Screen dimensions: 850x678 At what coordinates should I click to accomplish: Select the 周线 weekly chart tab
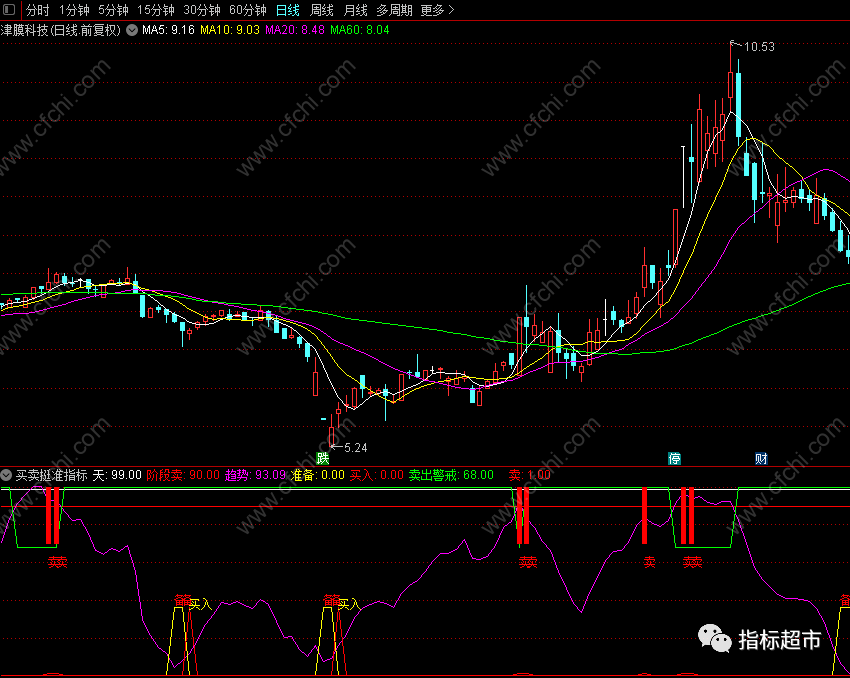click(321, 10)
